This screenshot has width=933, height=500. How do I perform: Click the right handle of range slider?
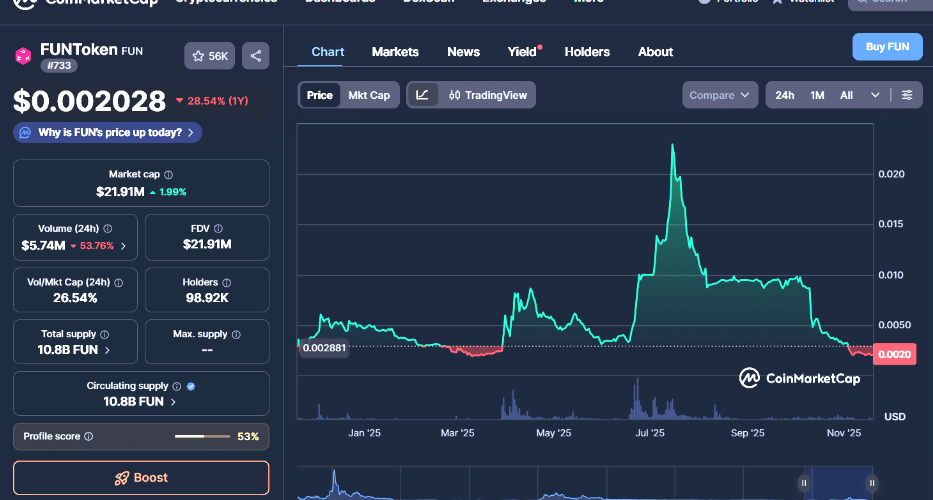(x=868, y=483)
